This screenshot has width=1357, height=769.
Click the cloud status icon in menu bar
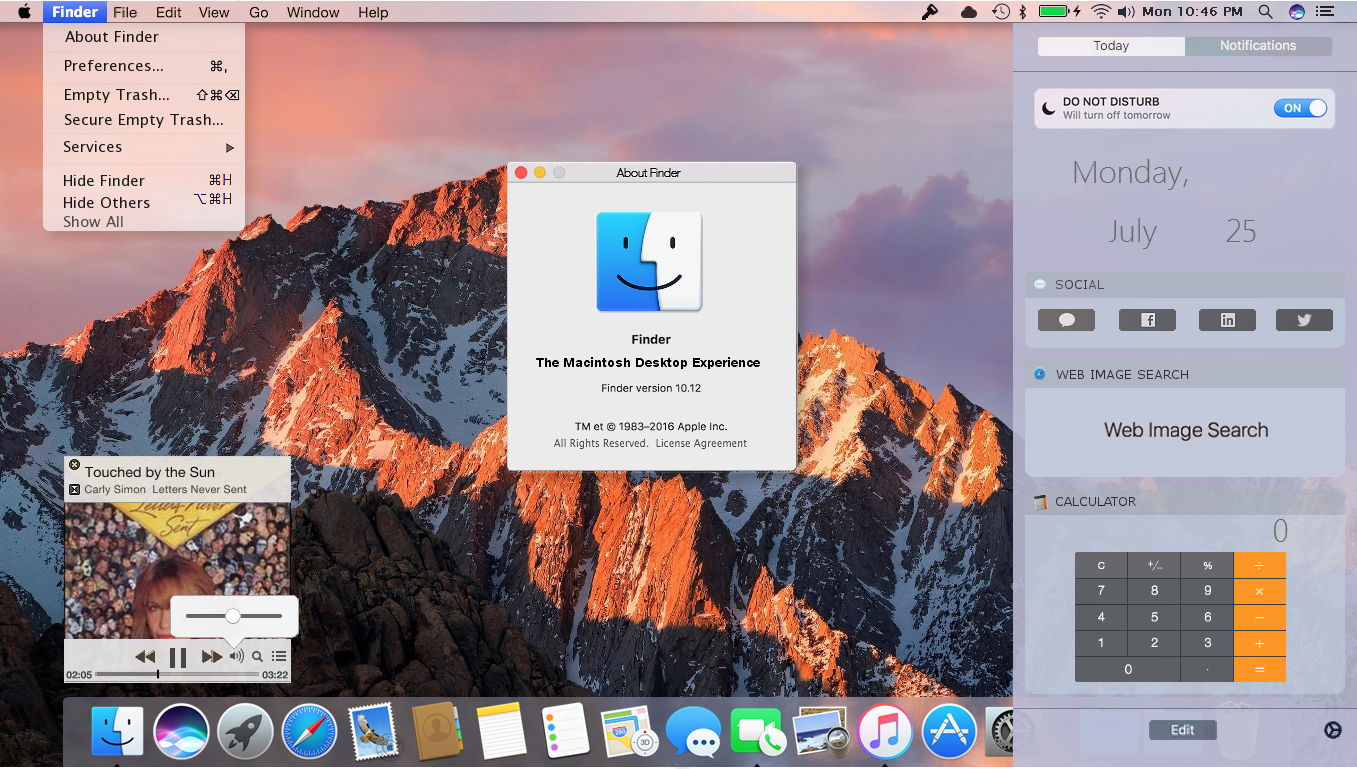tap(968, 12)
